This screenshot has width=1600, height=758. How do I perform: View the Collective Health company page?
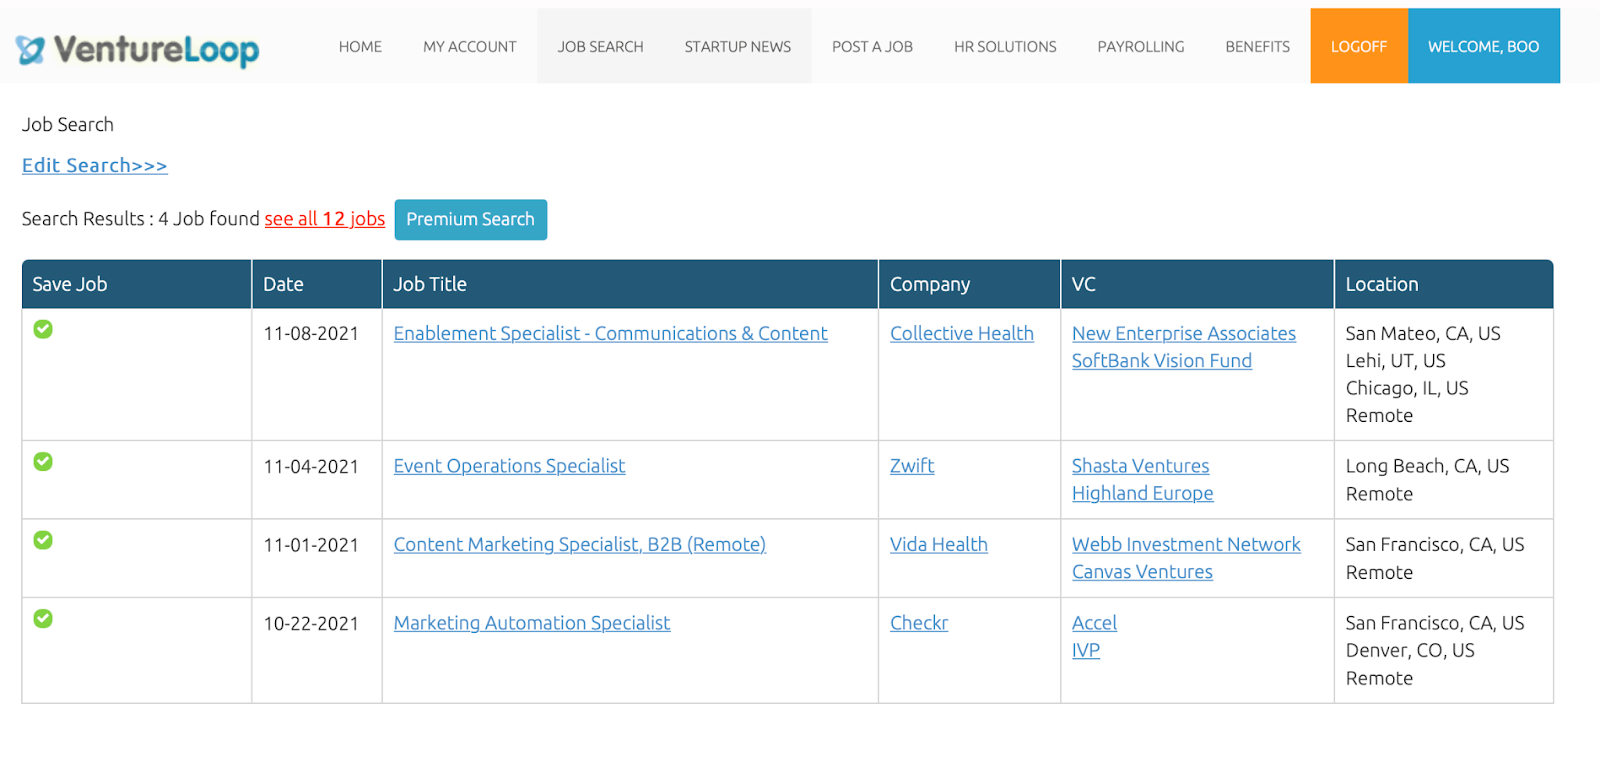coord(962,333)
